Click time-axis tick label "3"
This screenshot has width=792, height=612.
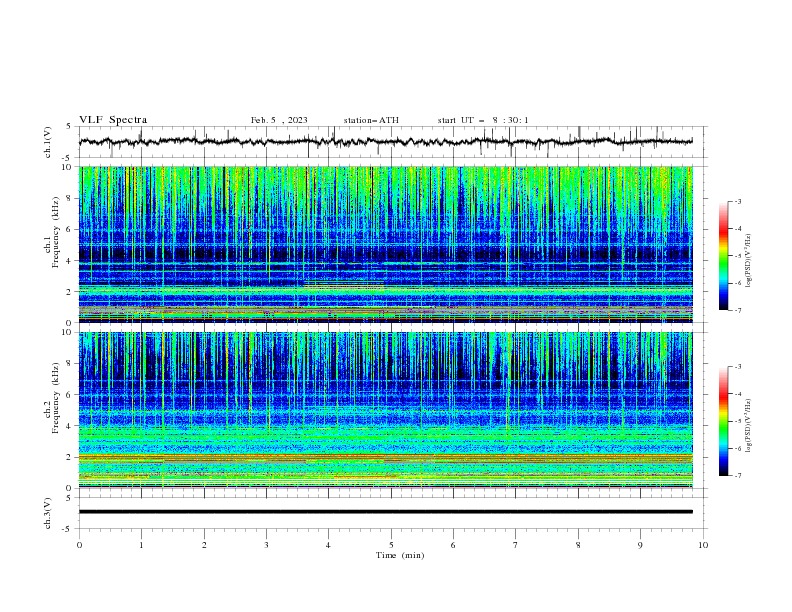click(x=266, y=545)
